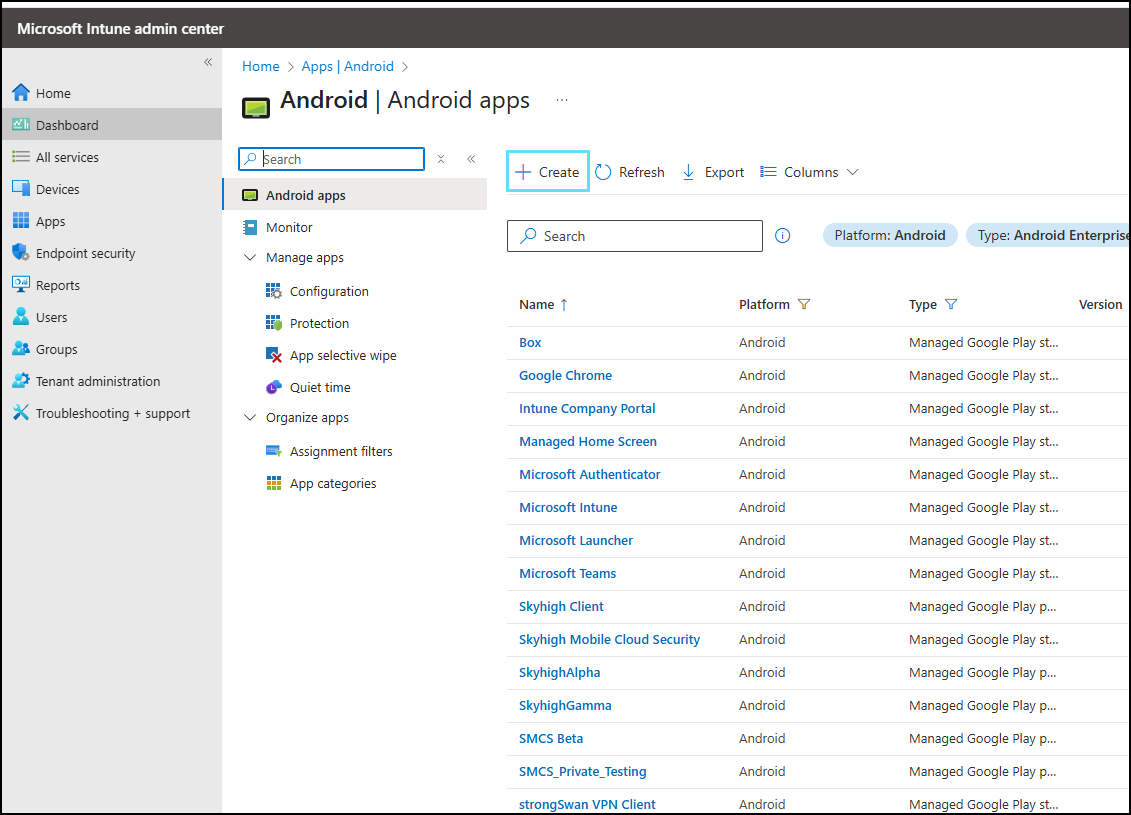1131x815 pixels.
Task: Click the Monitor notebook icon
Action: point(250,227)
